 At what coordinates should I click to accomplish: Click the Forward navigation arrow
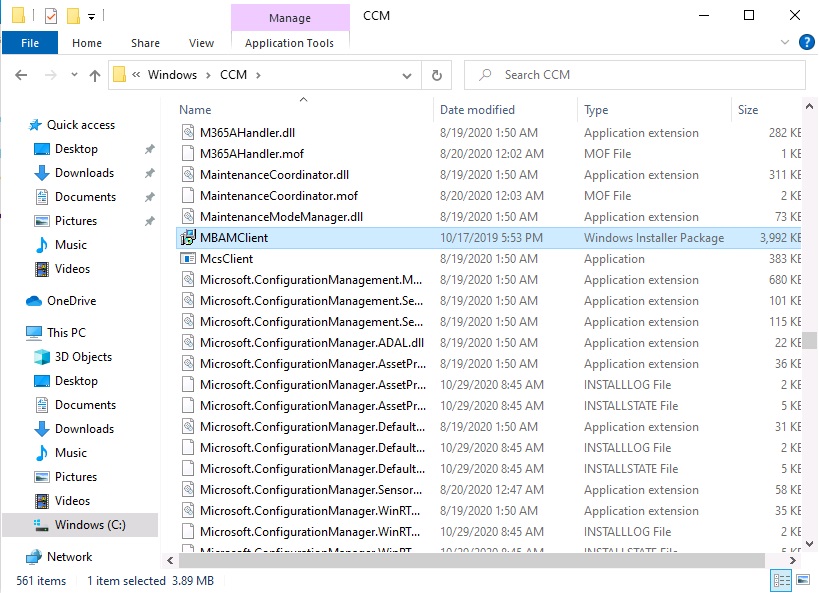coord(51,75)
